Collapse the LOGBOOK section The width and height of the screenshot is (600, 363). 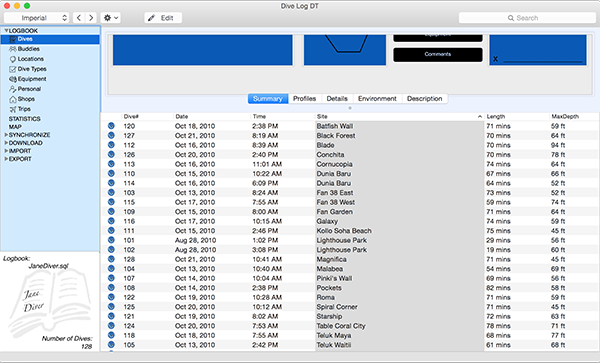click(6, 30)
